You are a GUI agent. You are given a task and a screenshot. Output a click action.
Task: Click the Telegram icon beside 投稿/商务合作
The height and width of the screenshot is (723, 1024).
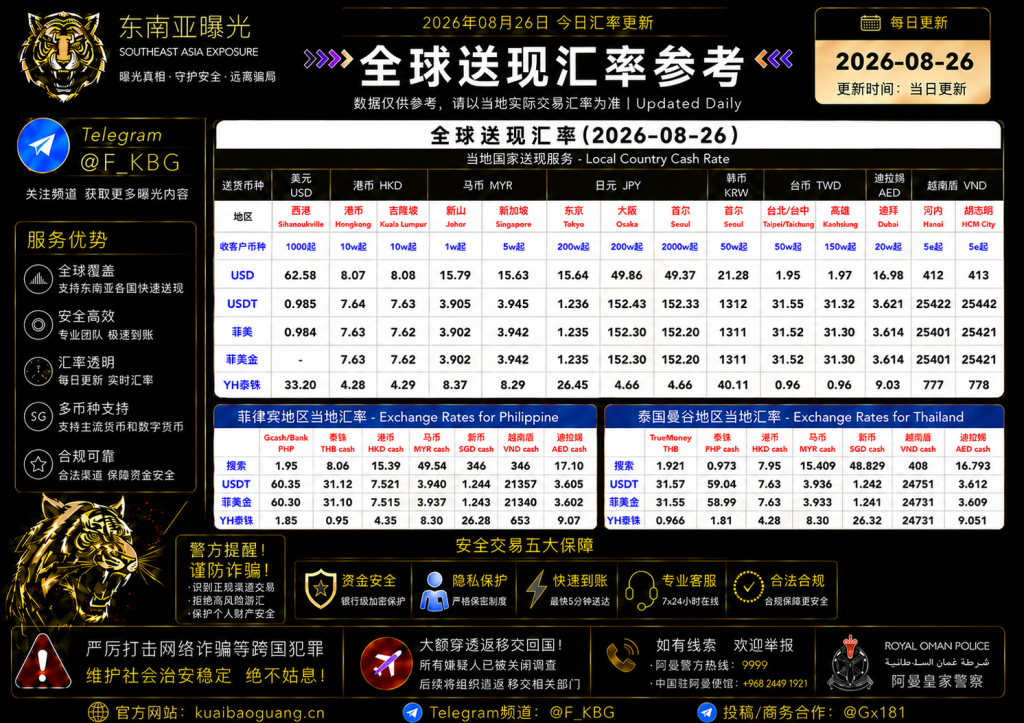tap(707, 712)
